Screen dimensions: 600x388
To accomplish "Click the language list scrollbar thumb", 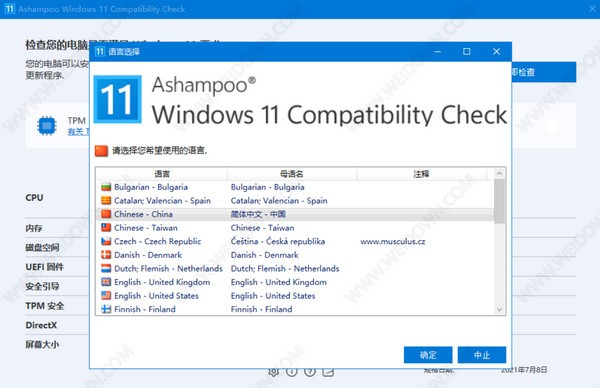I will pos(499,201).
